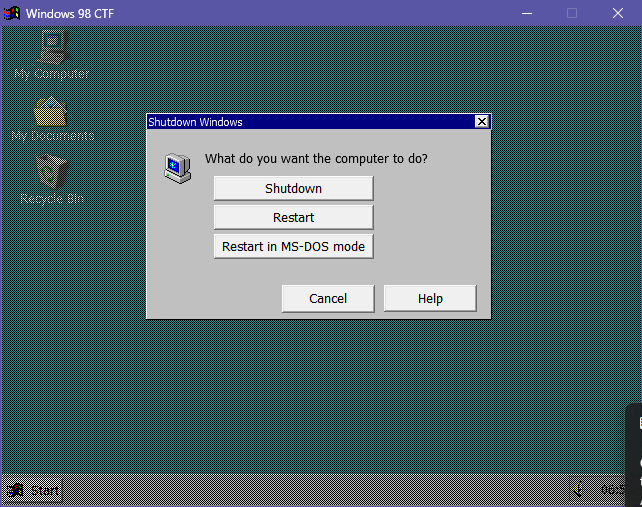
Task: Choose Restart in MS-DOS mode
Action: (294, 247)
